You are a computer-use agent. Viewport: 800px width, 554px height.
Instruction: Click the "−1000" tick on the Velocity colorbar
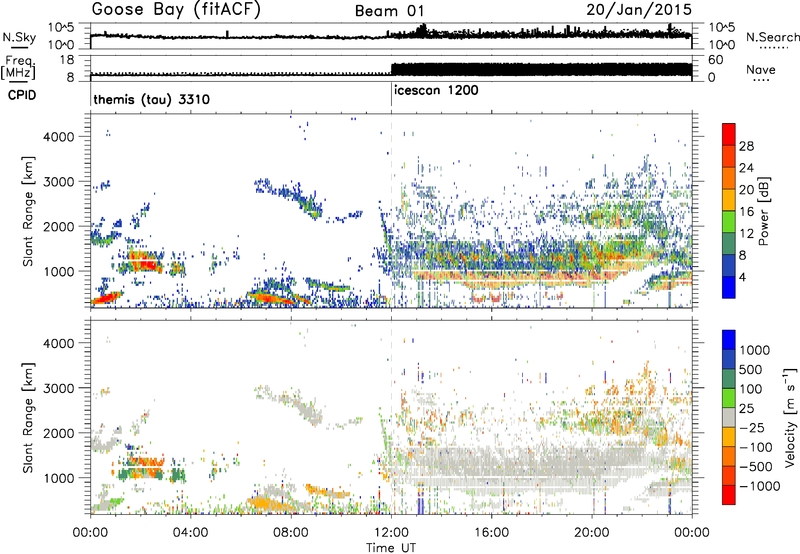(x=759, y=486)
